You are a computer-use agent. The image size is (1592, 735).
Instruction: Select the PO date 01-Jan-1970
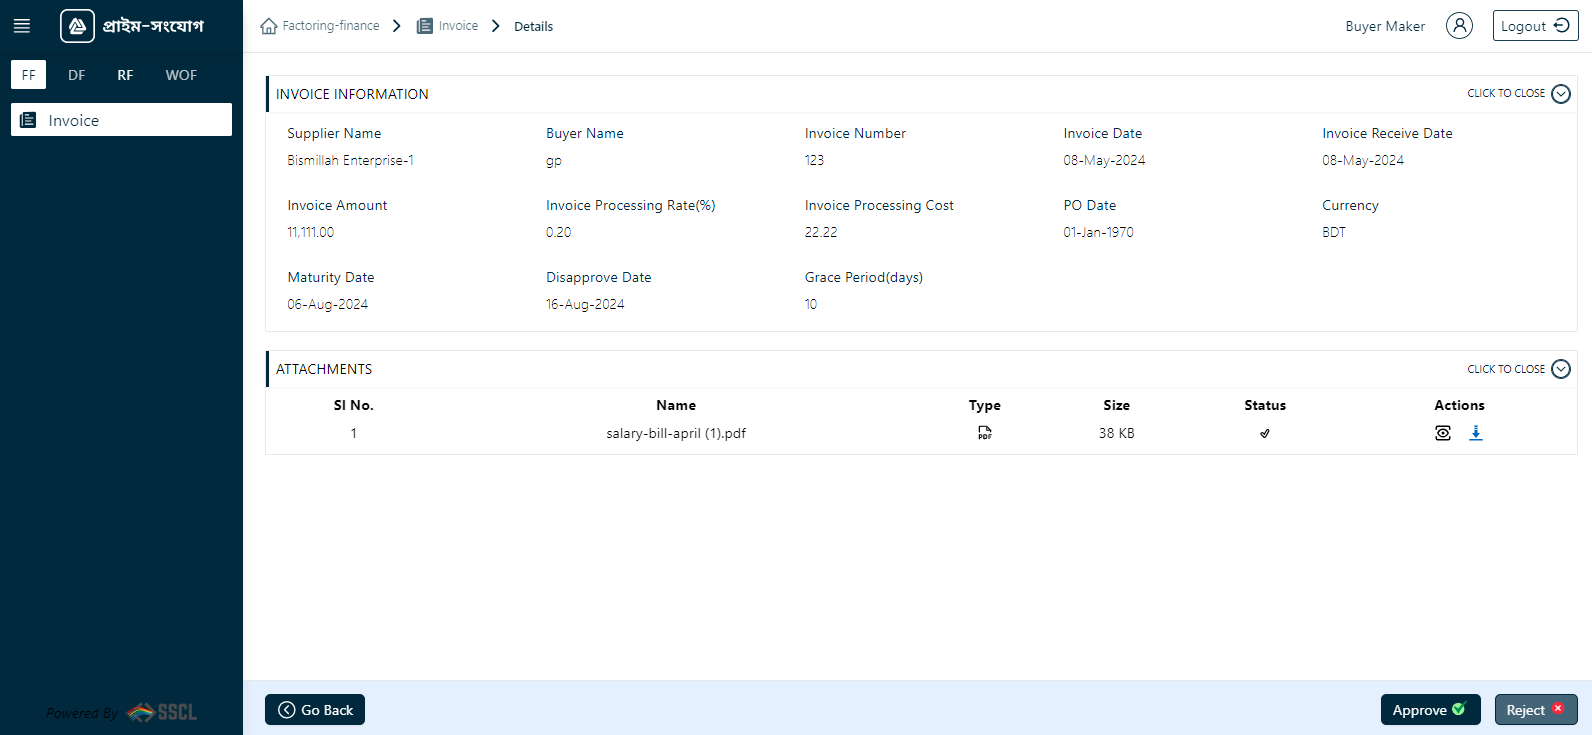[1098, 232]
